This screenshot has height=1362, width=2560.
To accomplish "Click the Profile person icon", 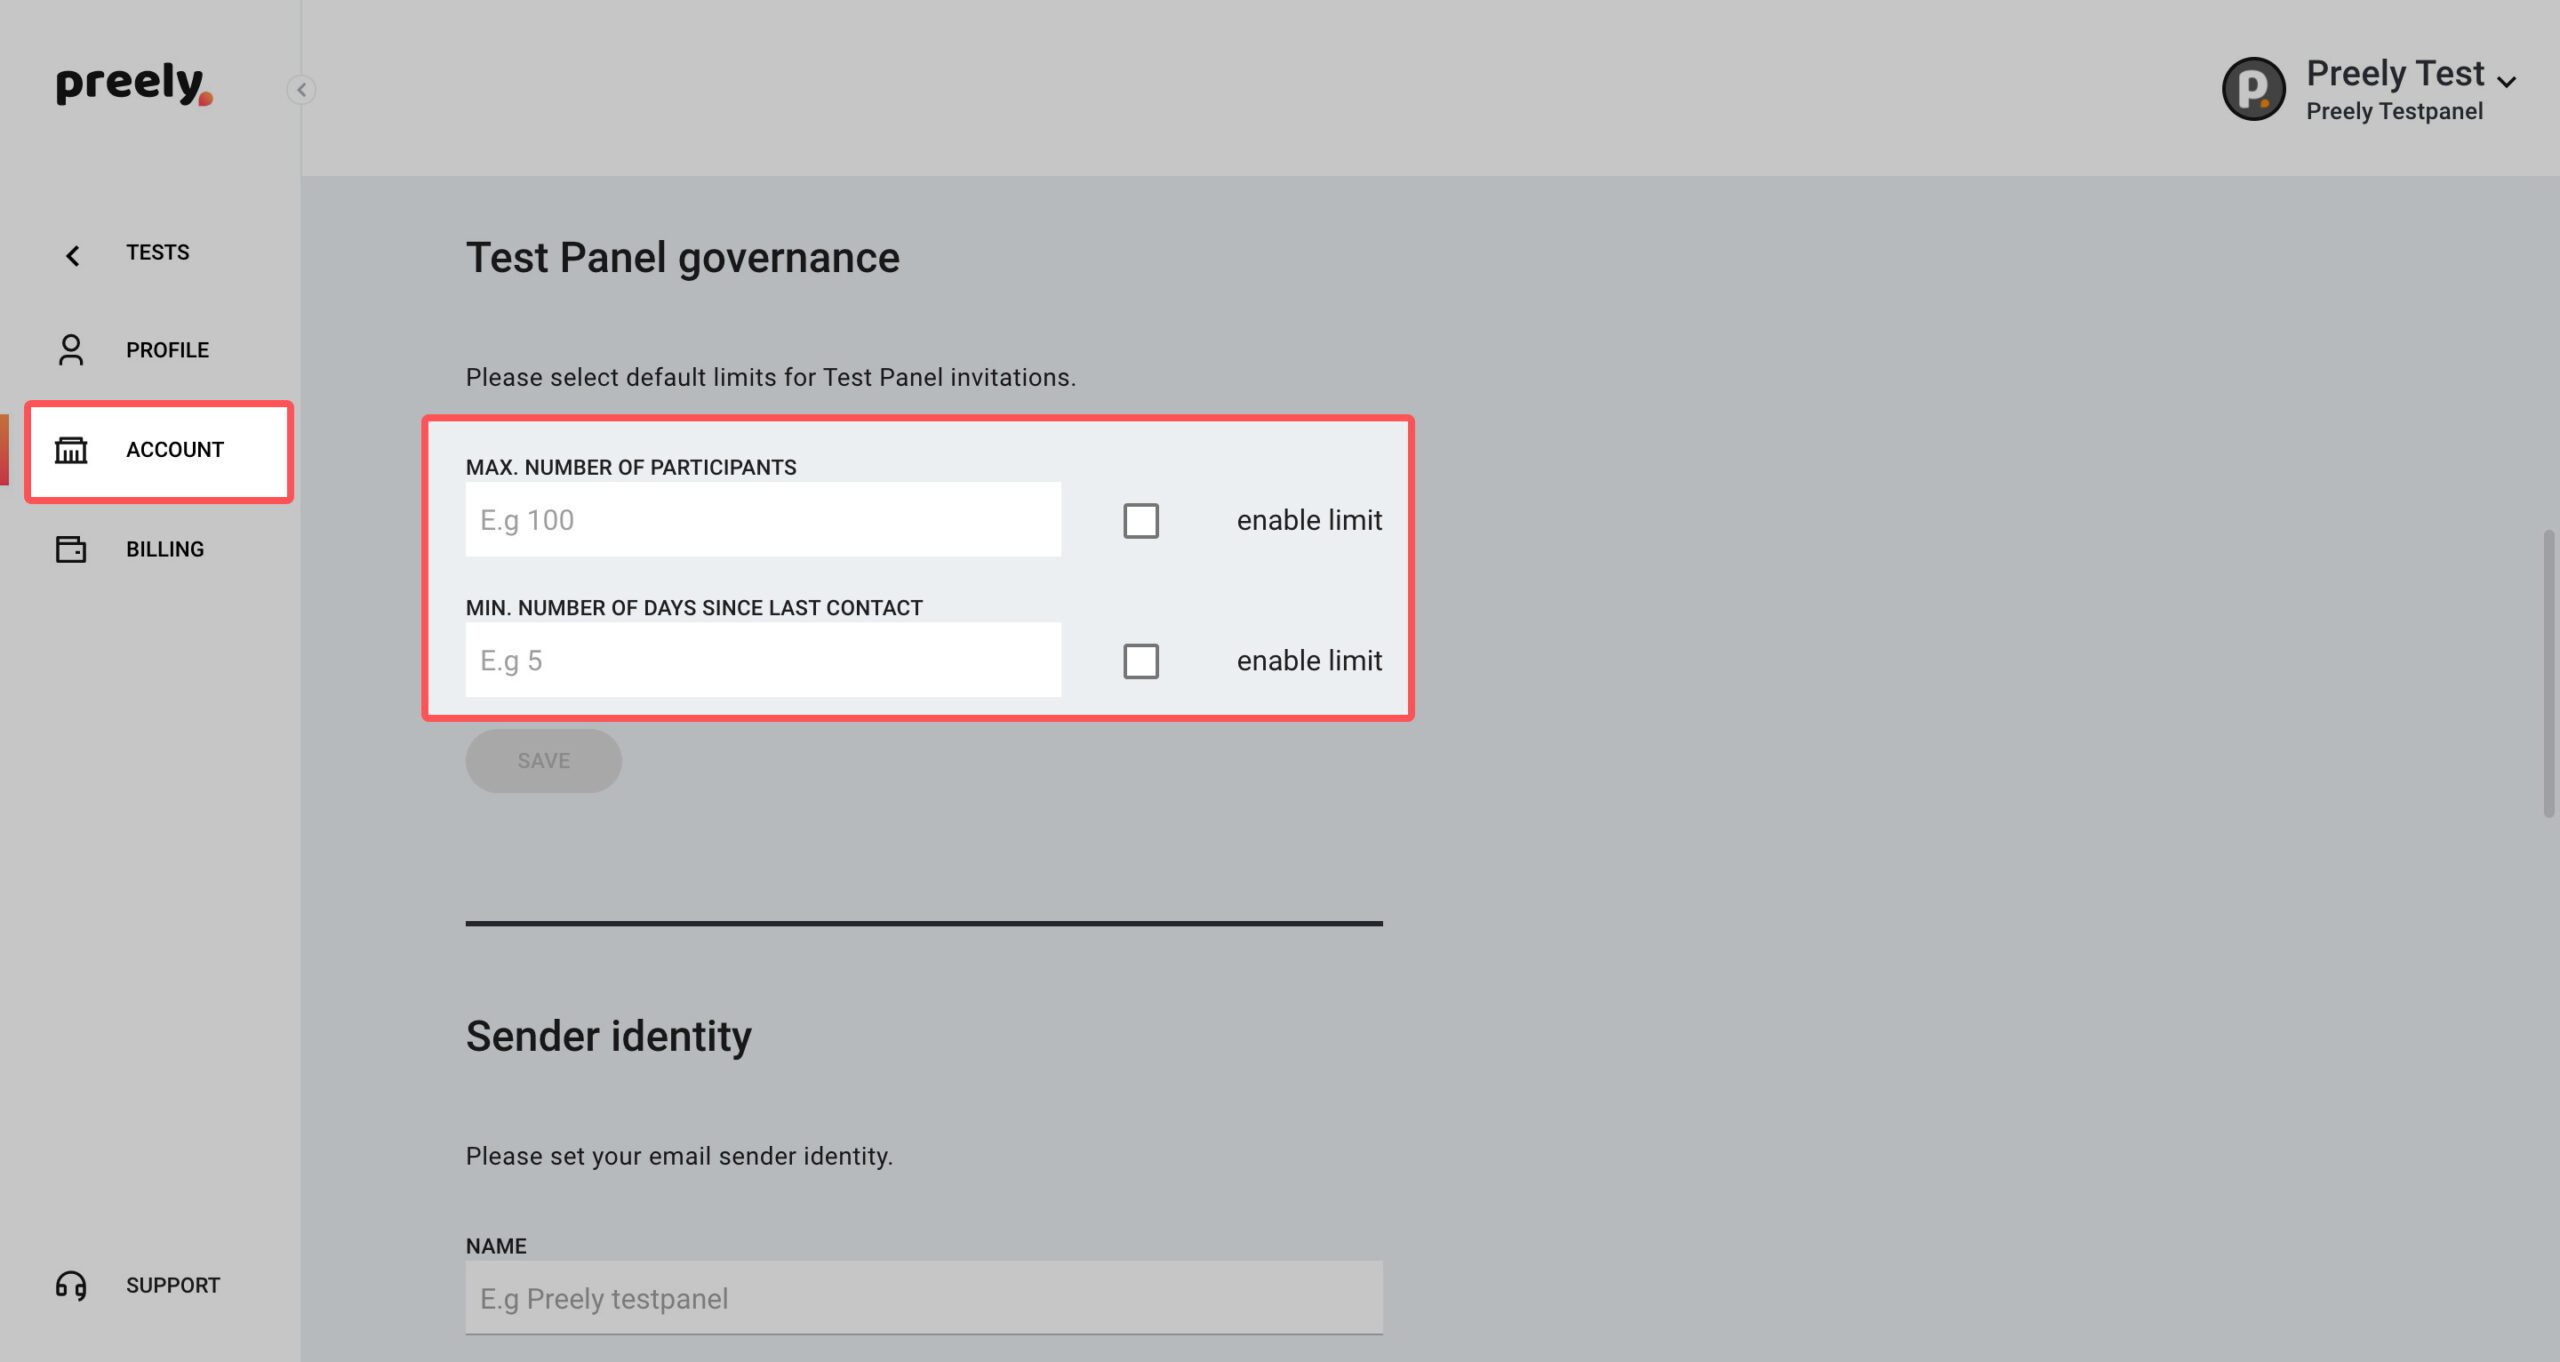I will pos(71,350).
